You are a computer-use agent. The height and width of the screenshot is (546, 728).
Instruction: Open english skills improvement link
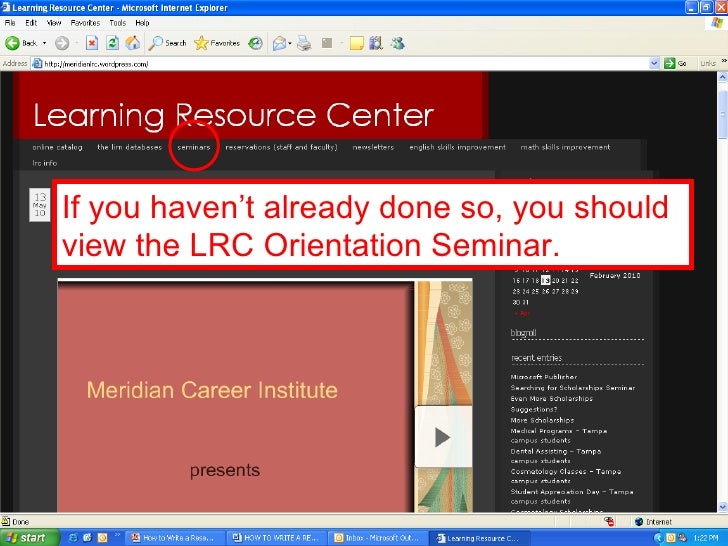(457, 147)
